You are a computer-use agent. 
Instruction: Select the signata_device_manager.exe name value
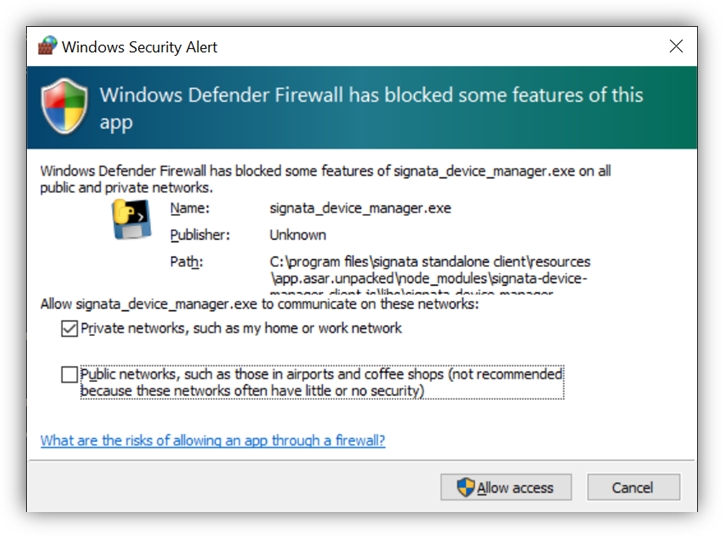(x=360, y=208)
